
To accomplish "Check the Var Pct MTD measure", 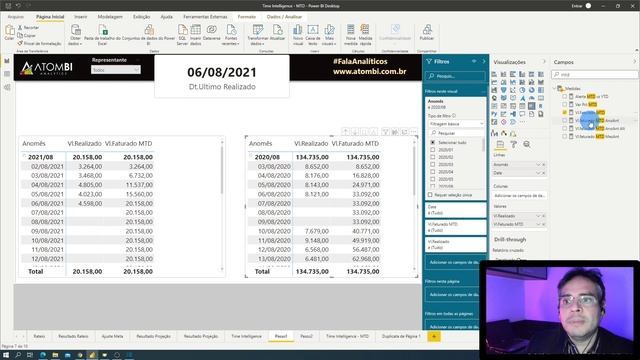I will click(x=564, y=104).
